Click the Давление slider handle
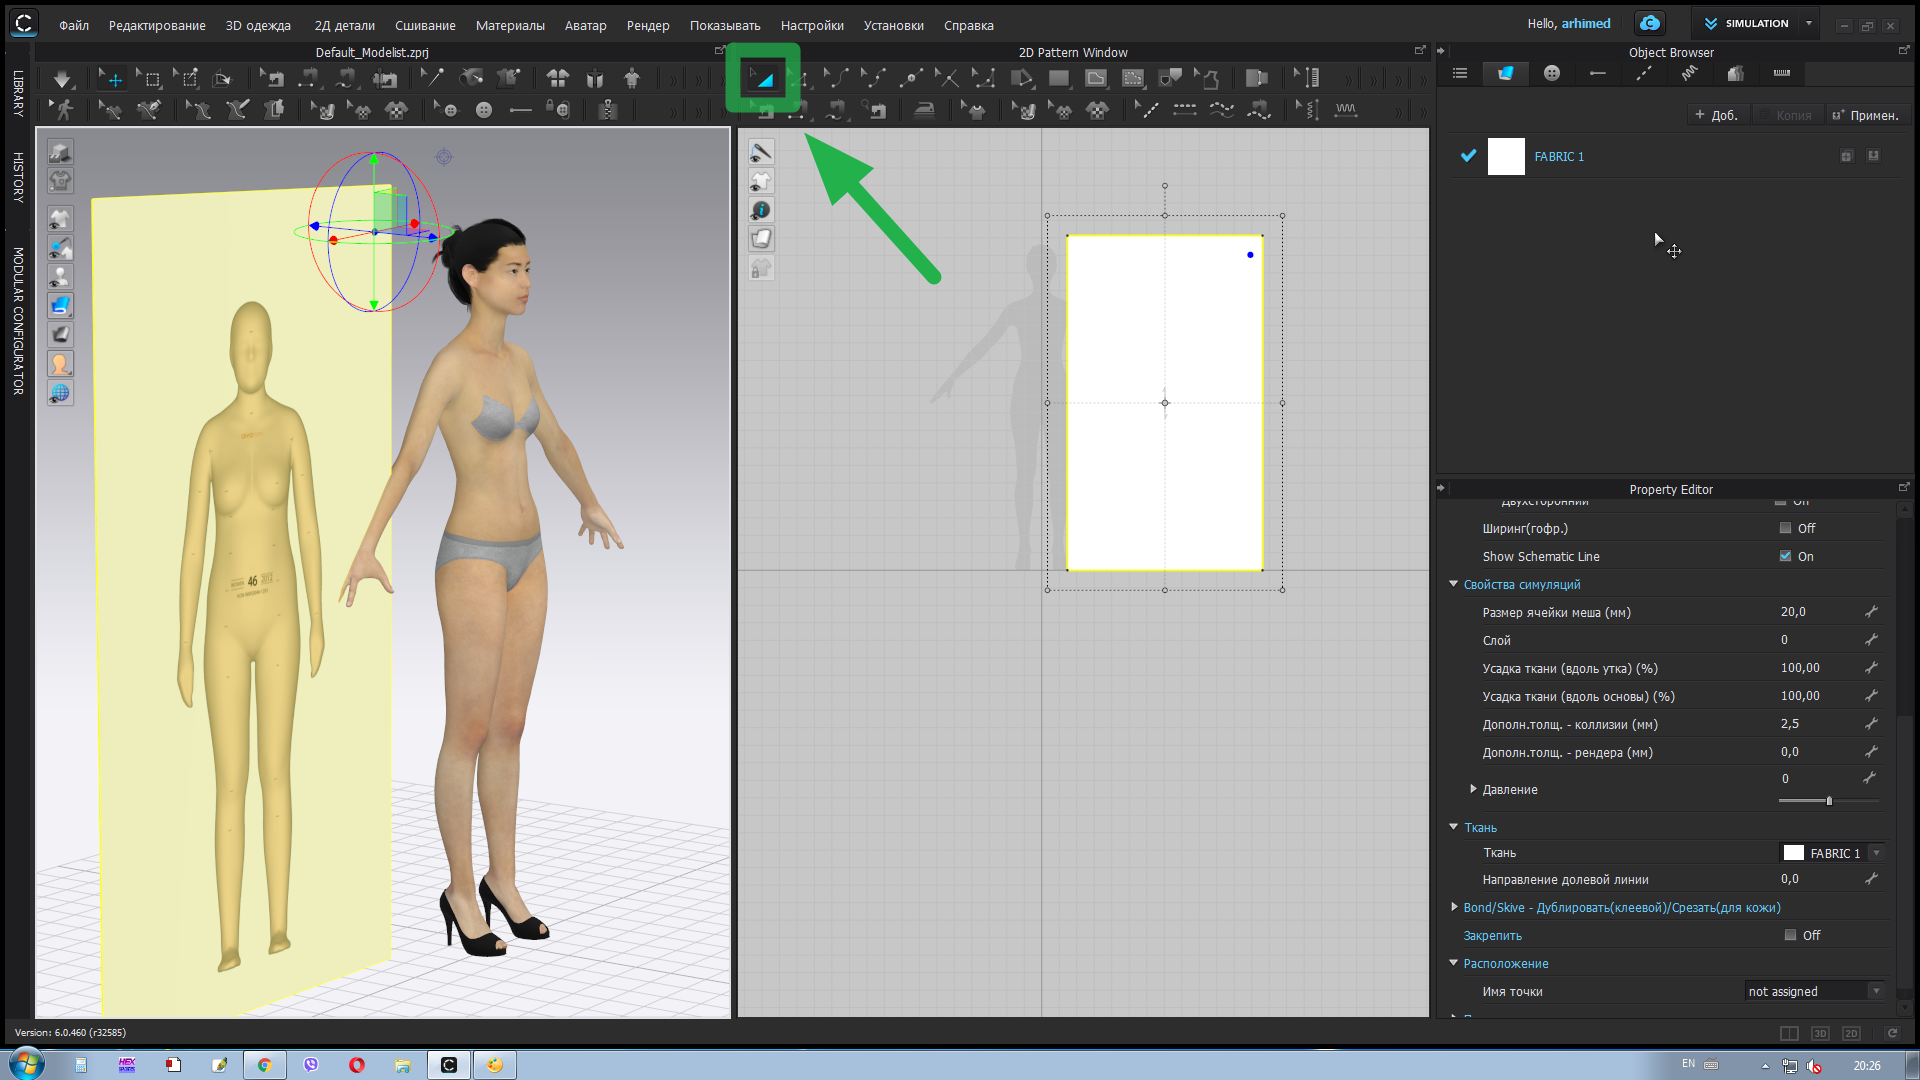This screenshot has width=1920, height=1080. [1829, 801]
